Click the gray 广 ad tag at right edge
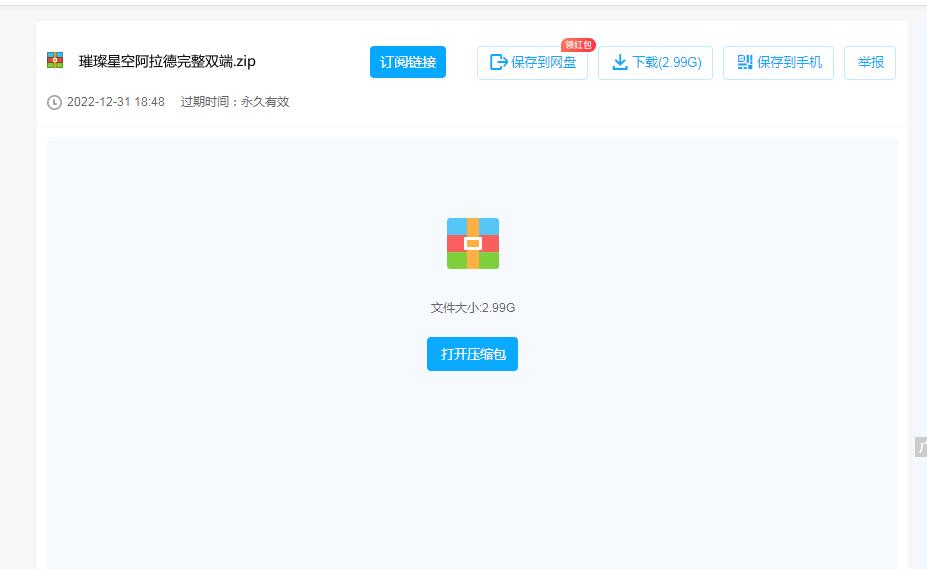This screenshot has height=569, width=927. click(920, 447)
